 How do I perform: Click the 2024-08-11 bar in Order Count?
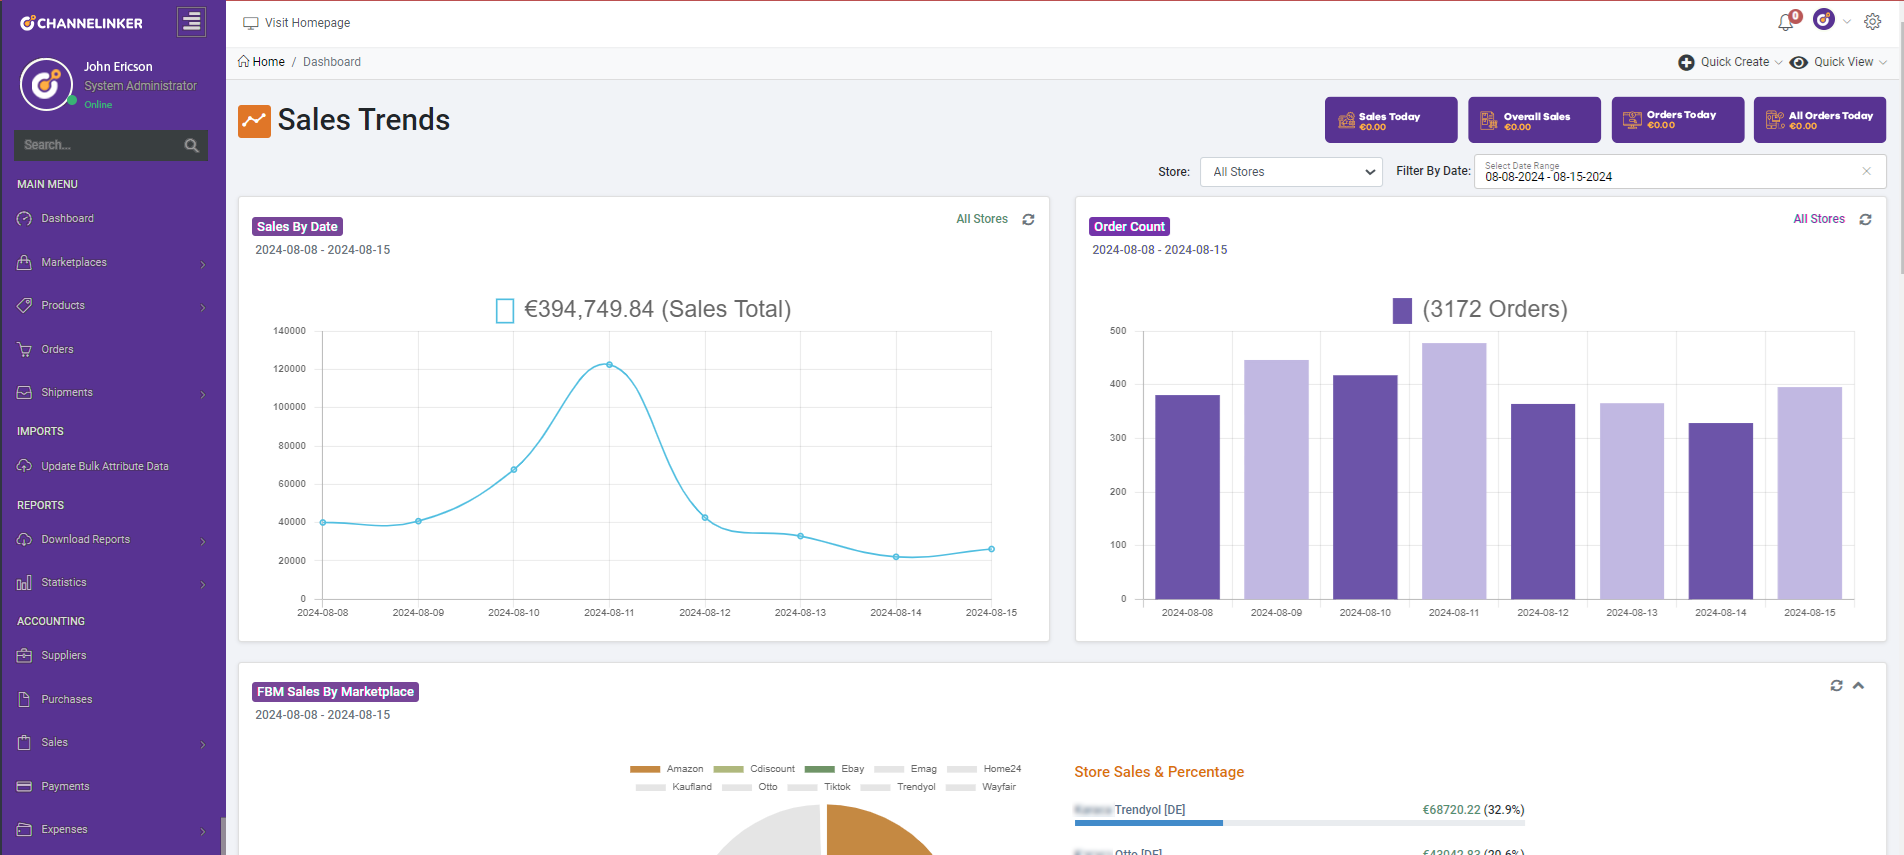point(1454,471)
